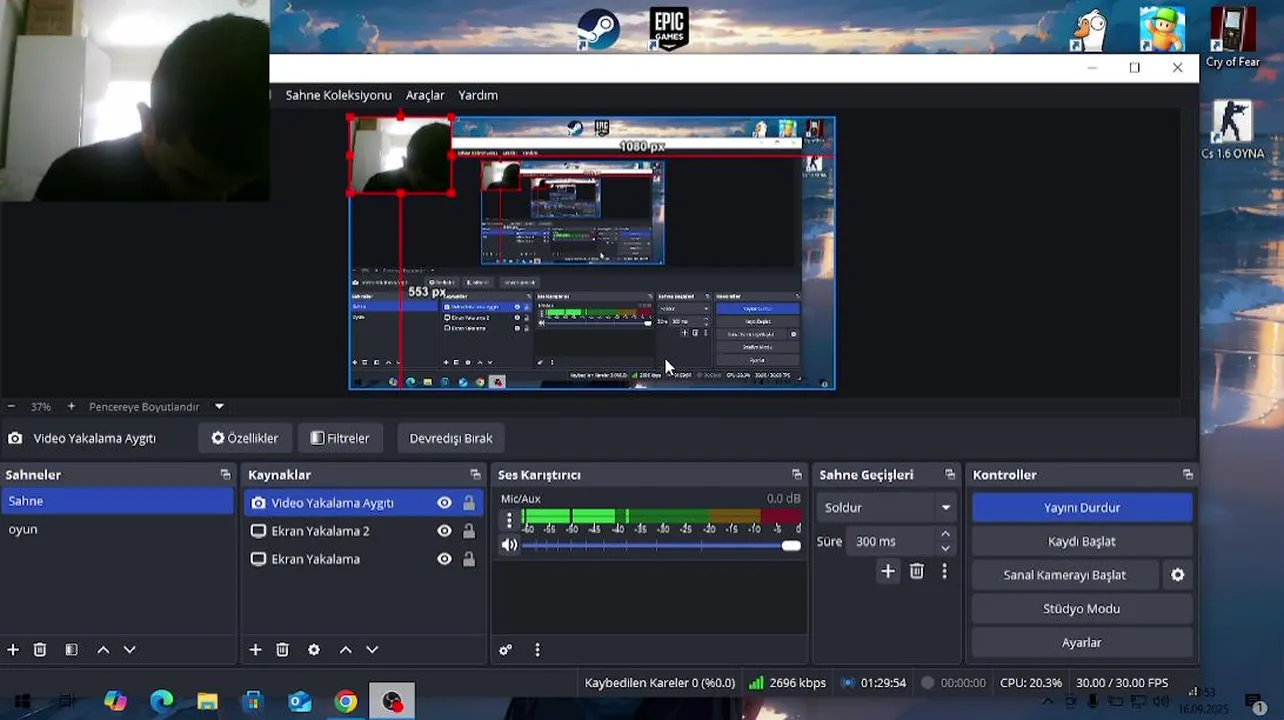This screenshot has width=1284, height=720.
Task: Undock the Kontroller panel
Action: click(x=1188, y=475)
